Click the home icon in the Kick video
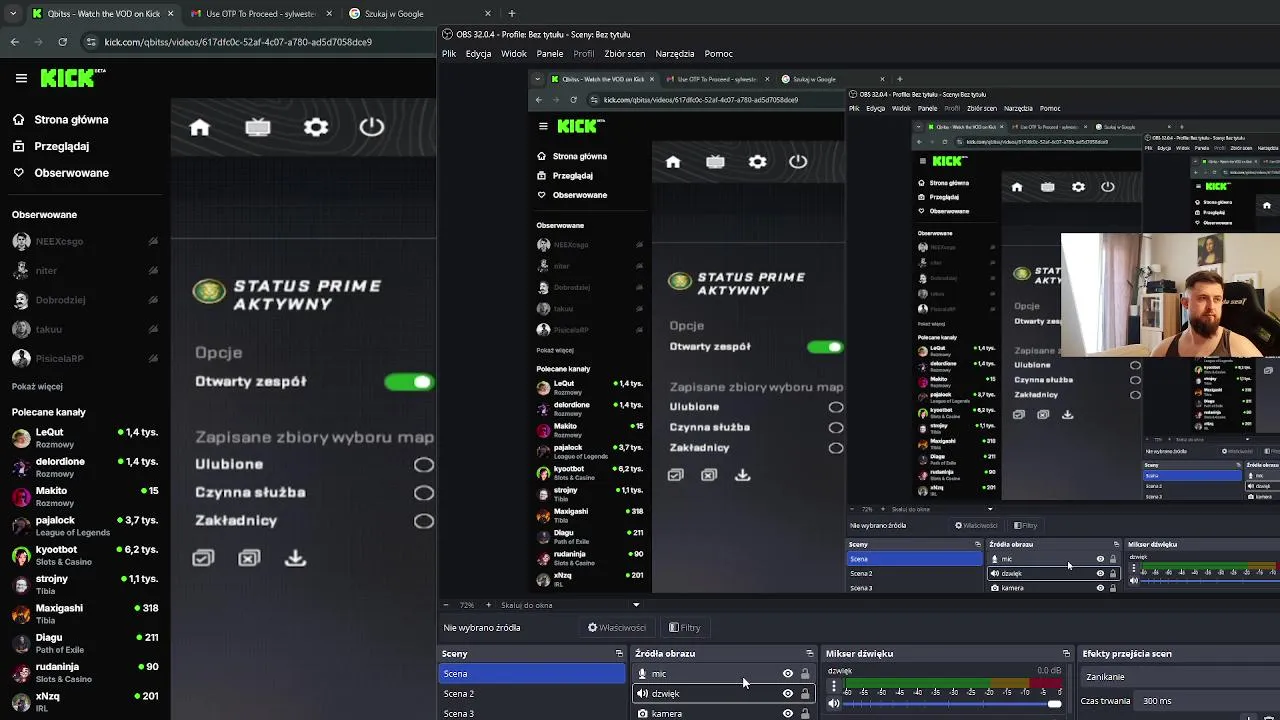 200,127
